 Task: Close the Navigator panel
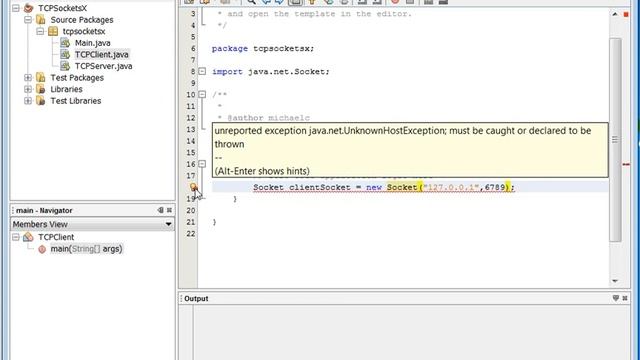(x=169, y=210)
